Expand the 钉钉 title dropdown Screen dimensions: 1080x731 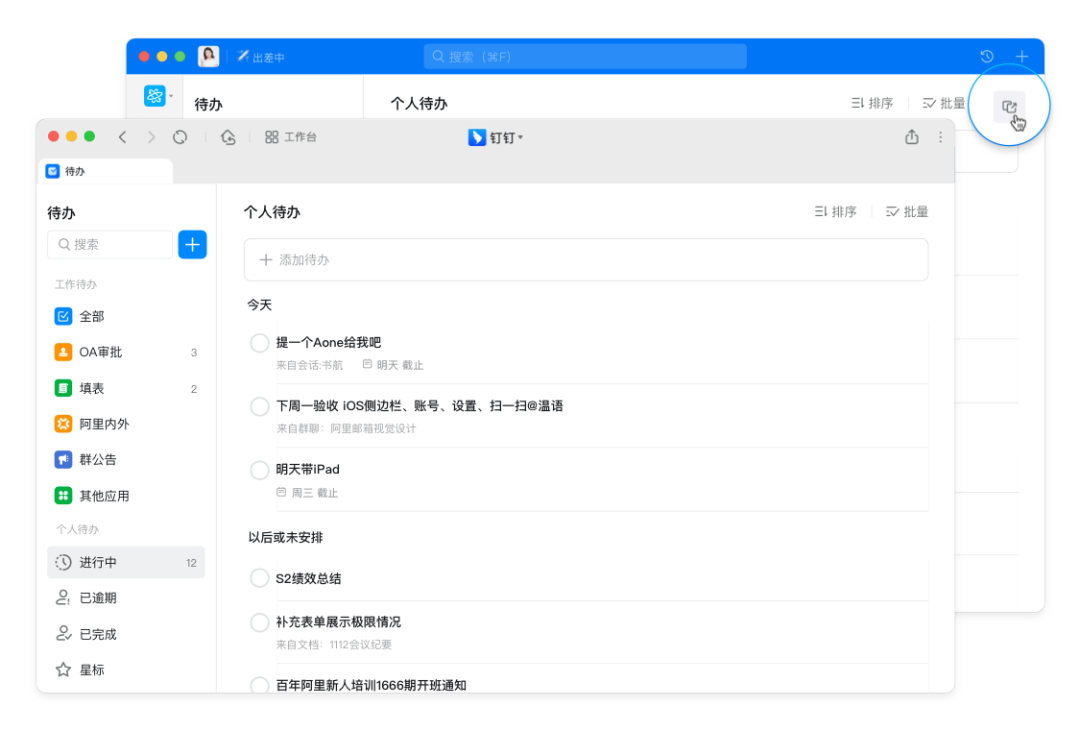[497, 137]
